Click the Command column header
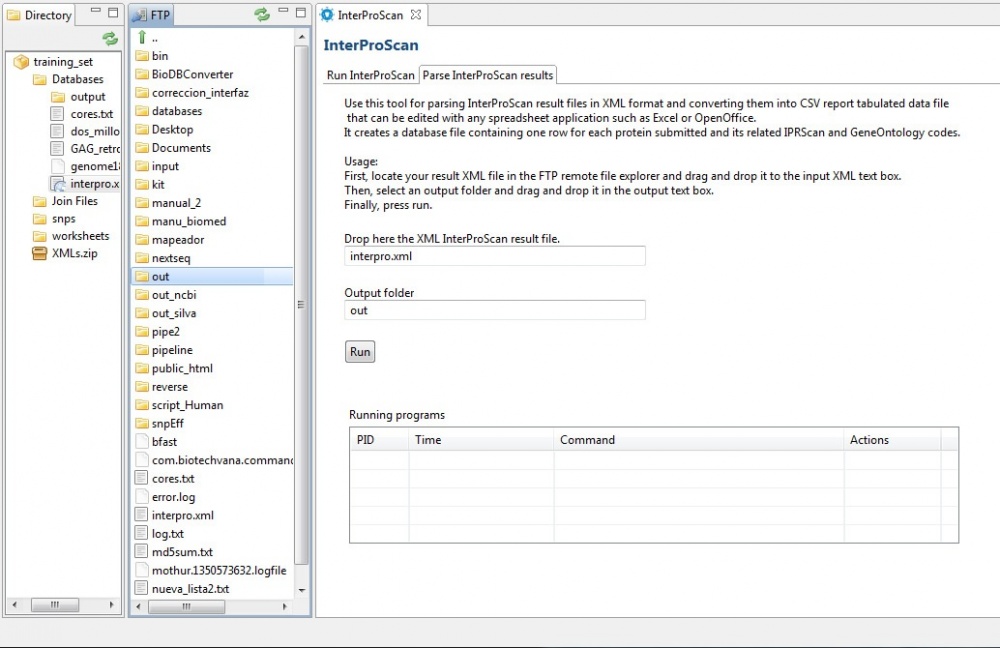The image size is (1000, 648). click(587, 440)
